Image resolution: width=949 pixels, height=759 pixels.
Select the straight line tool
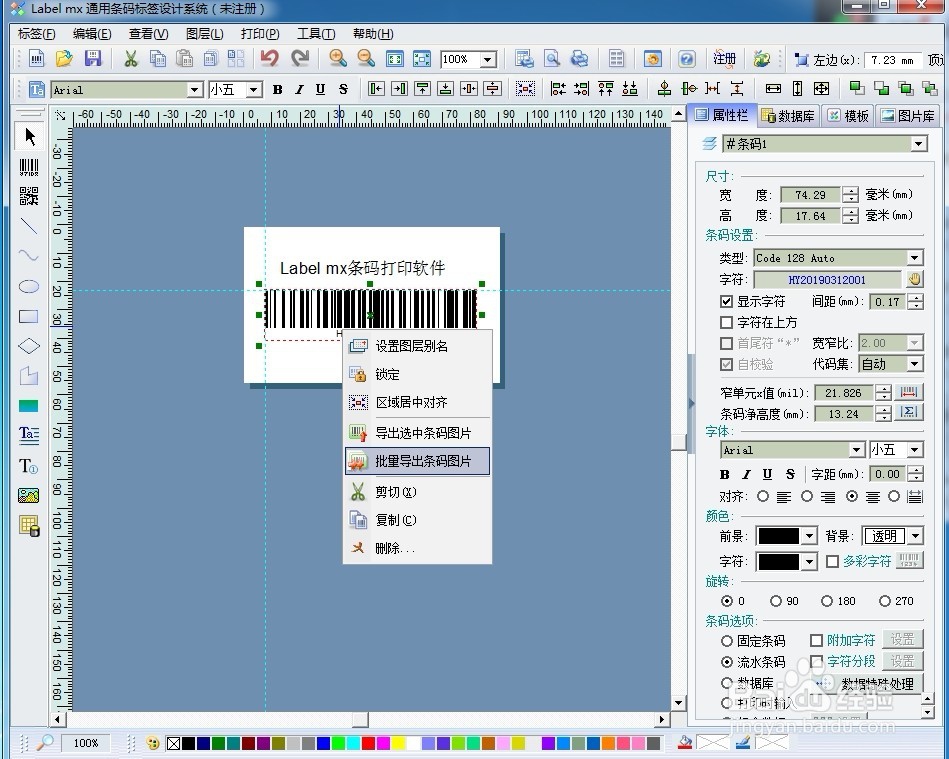28,226
